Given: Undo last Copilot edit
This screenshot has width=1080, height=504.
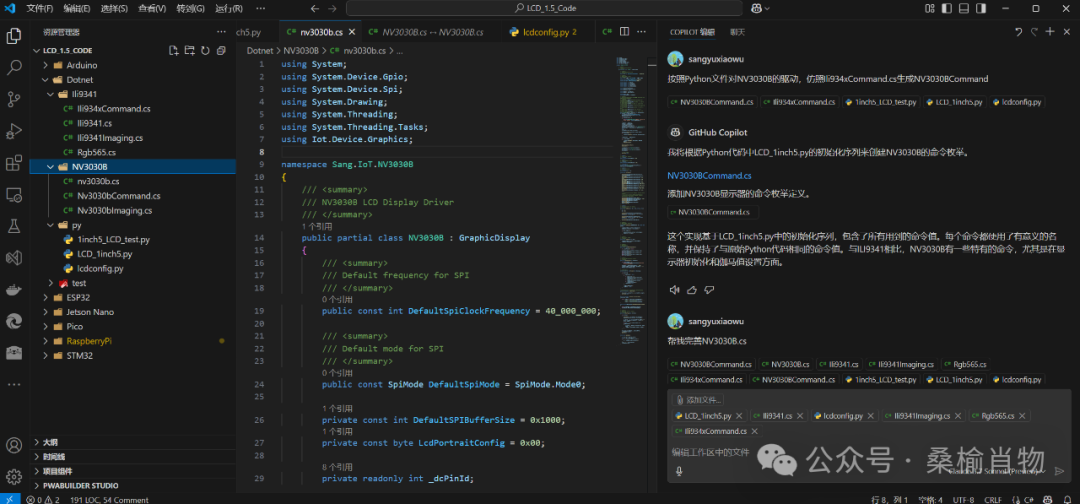Looking at the screenshot, I should (x=1019, y=32).
